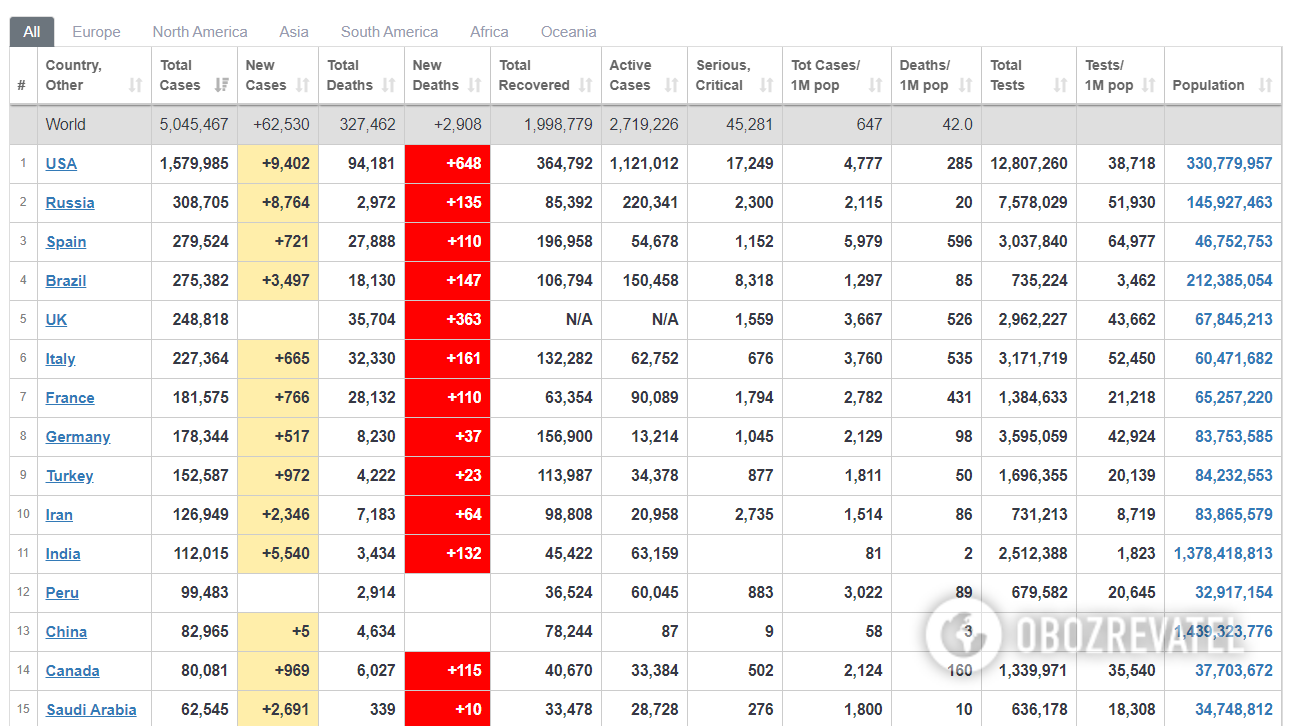Click USA population figure link
The image size is (1300, 726).
point(1229,164)
